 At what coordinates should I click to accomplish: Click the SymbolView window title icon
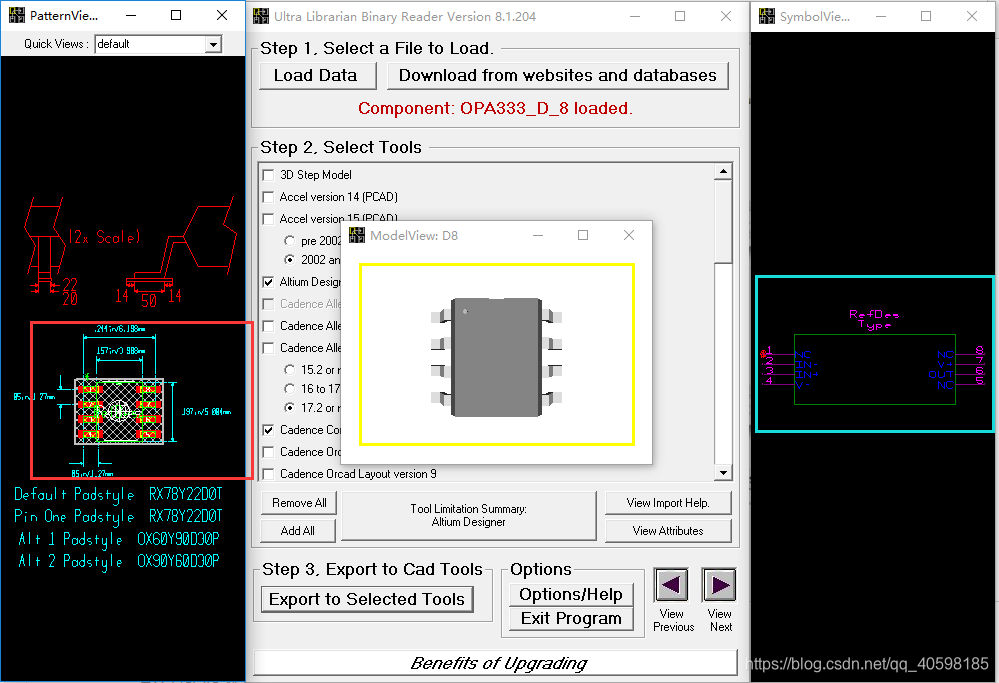tap(767, 16)
